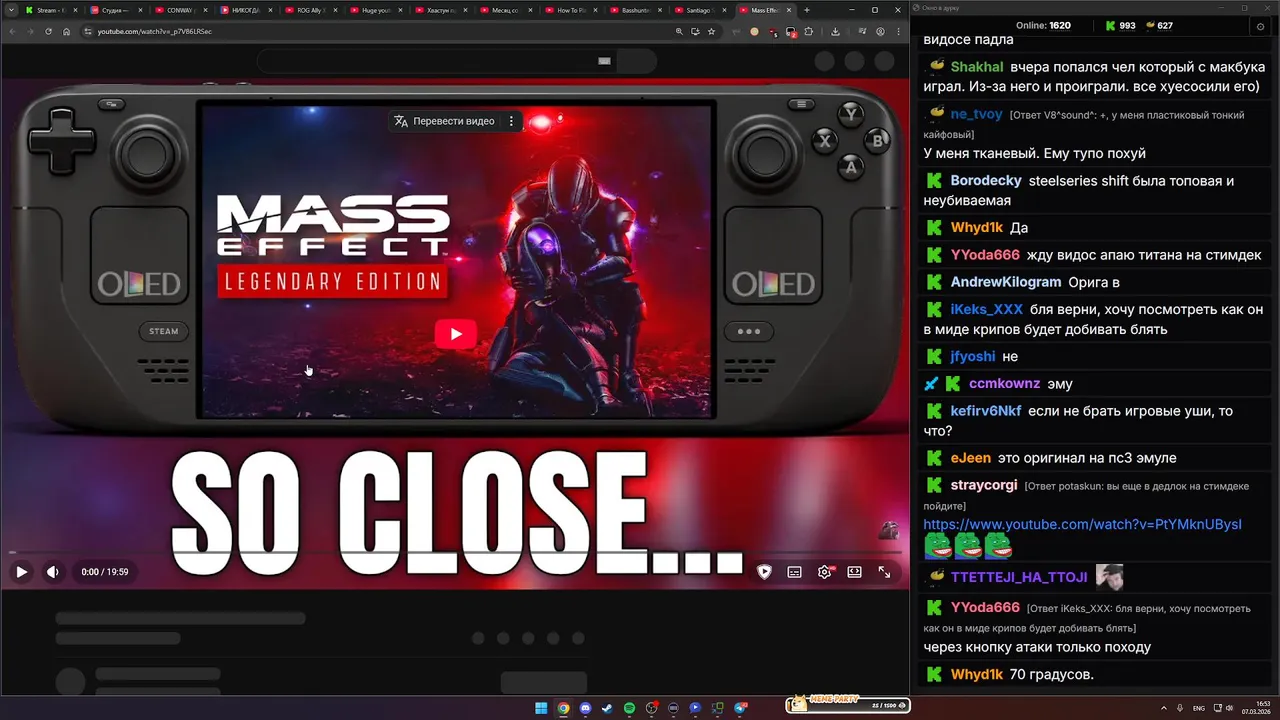Switch to the 'CONWAY' browser tab

pos(179,10)
